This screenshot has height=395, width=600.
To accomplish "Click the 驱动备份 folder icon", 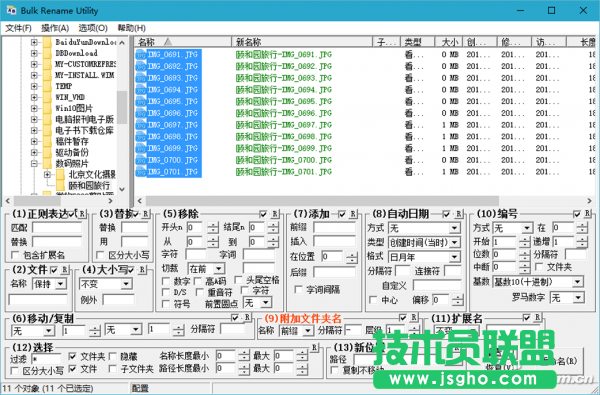I will click(47, 152).
